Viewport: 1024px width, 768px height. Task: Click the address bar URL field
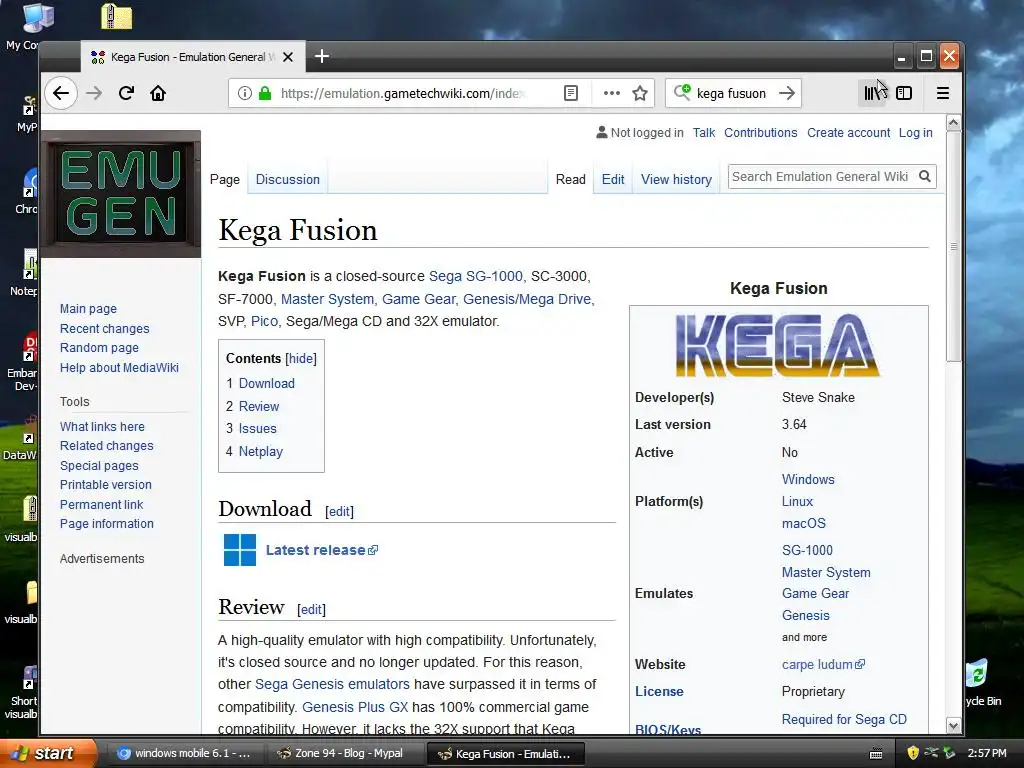click(x=401, y=93)
